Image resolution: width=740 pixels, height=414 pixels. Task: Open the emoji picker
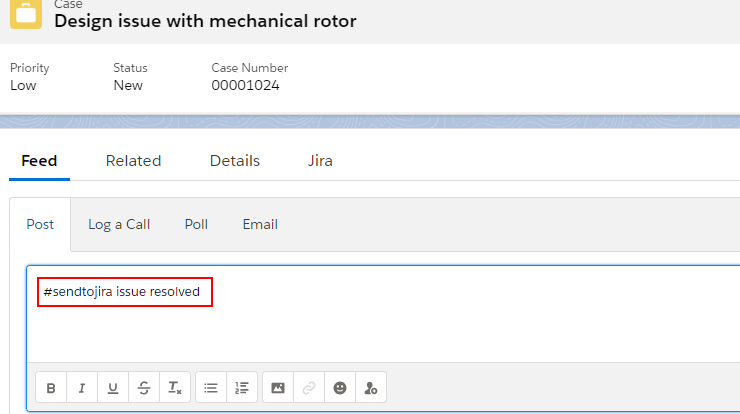click(x=340, y=388)
